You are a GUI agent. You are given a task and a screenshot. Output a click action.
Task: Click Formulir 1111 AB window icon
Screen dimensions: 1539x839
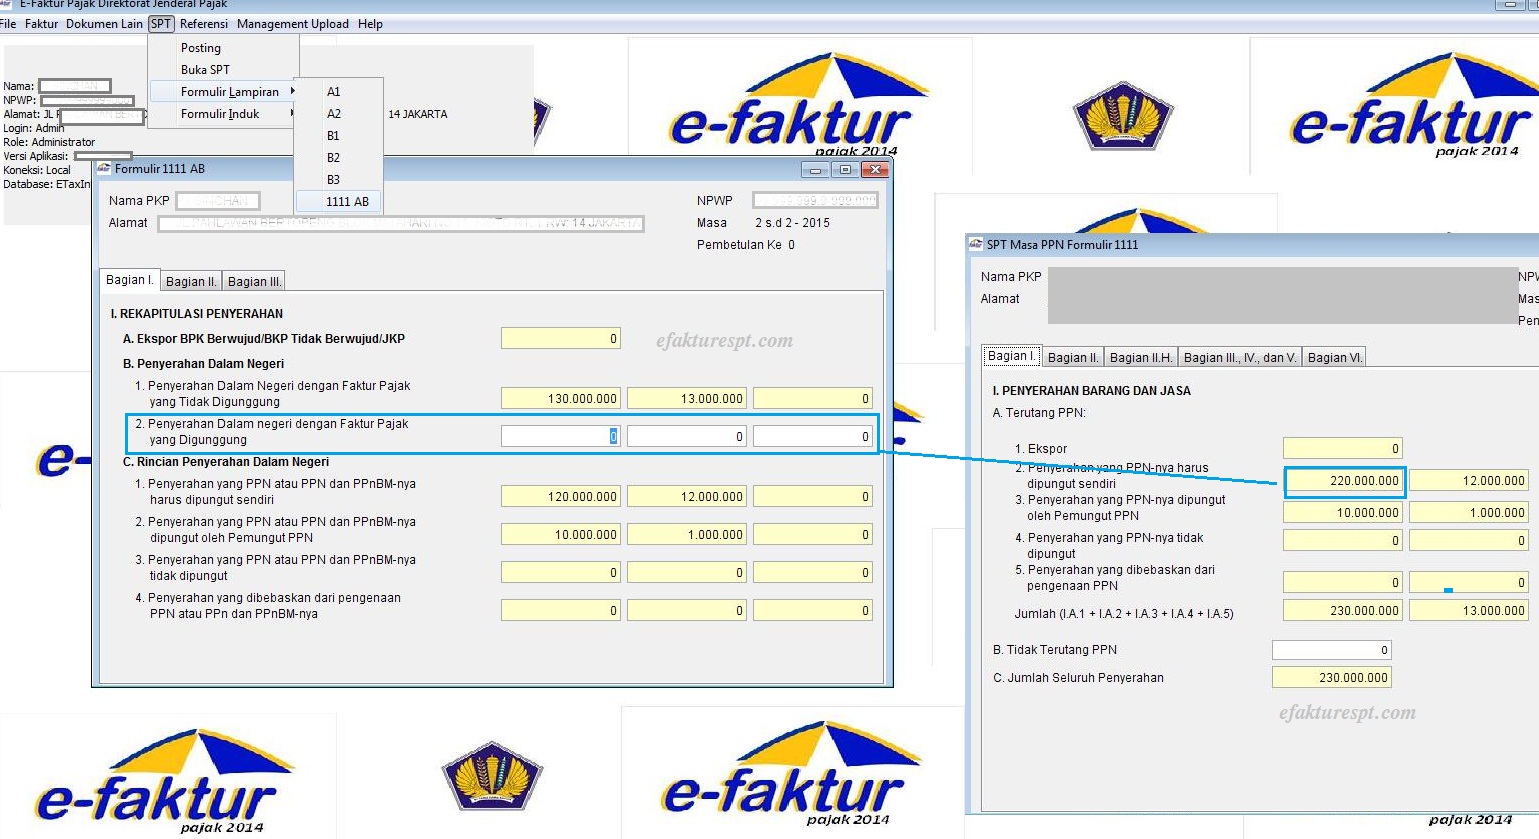(x=104, y=169)
